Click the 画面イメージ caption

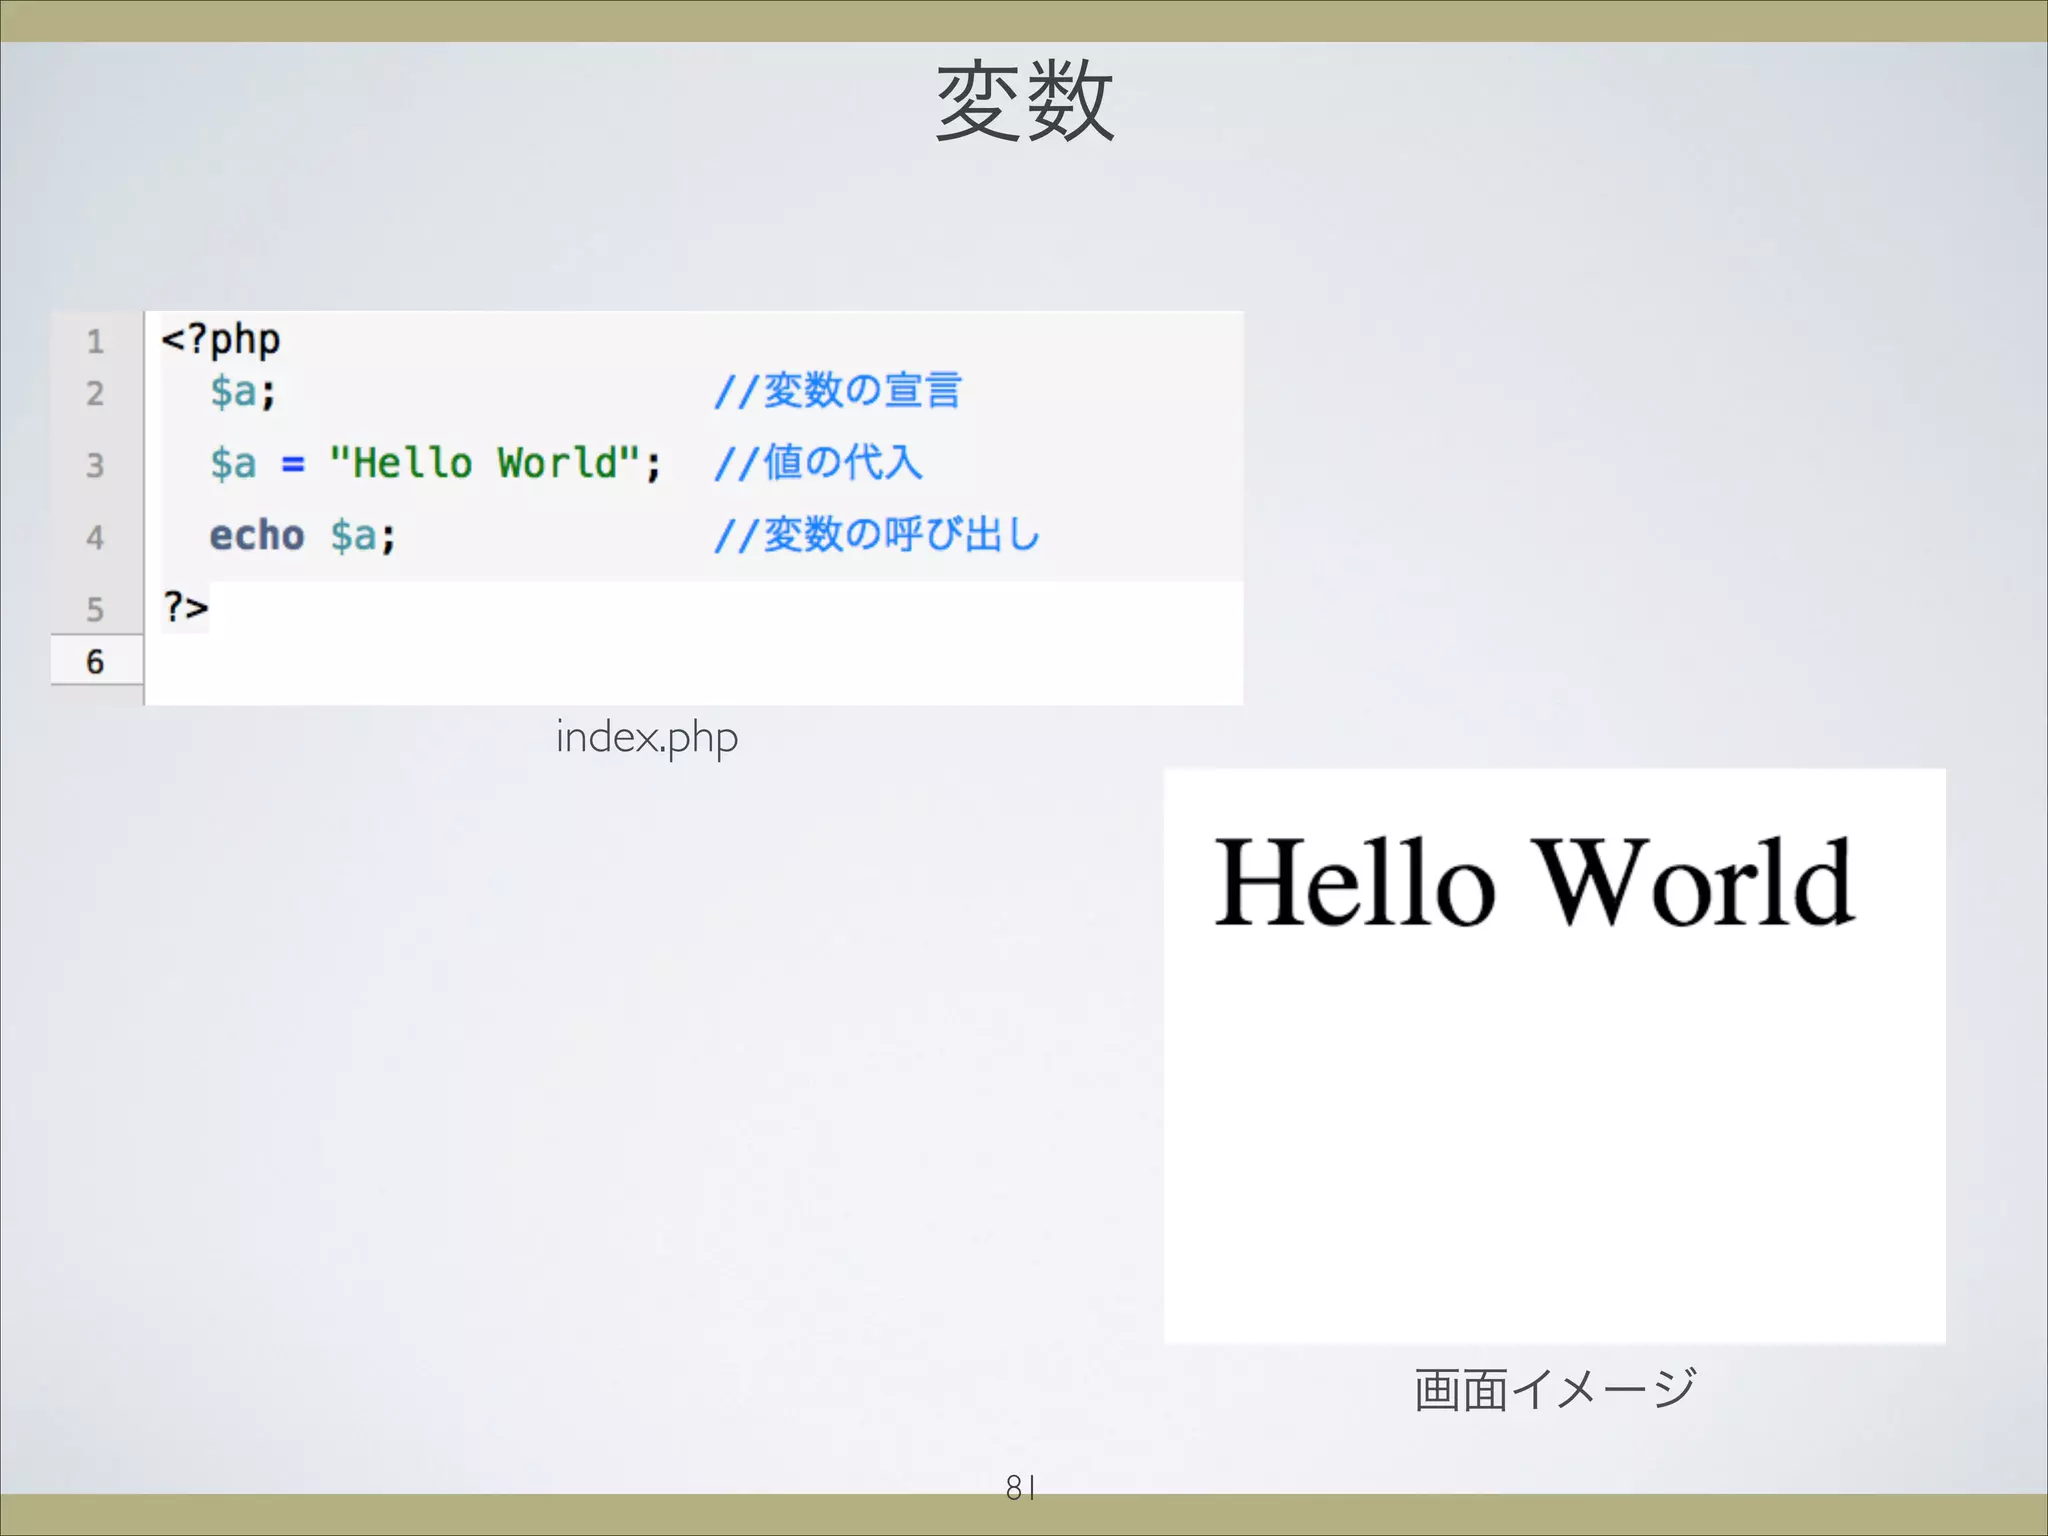tap(1555, 1390)
